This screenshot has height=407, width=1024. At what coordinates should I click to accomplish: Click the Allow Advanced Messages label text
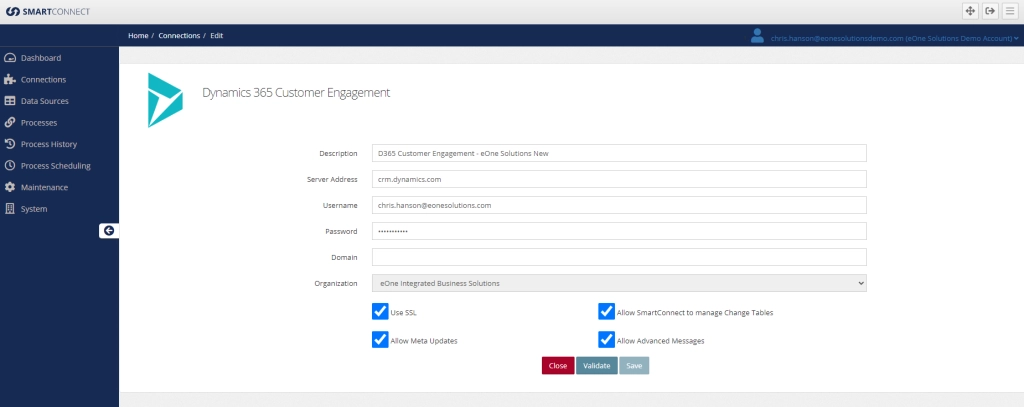pos(660,341)
